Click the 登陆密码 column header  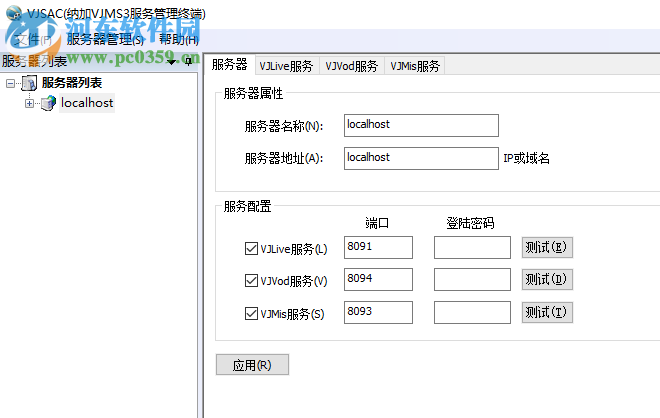[x=470, y=223]
